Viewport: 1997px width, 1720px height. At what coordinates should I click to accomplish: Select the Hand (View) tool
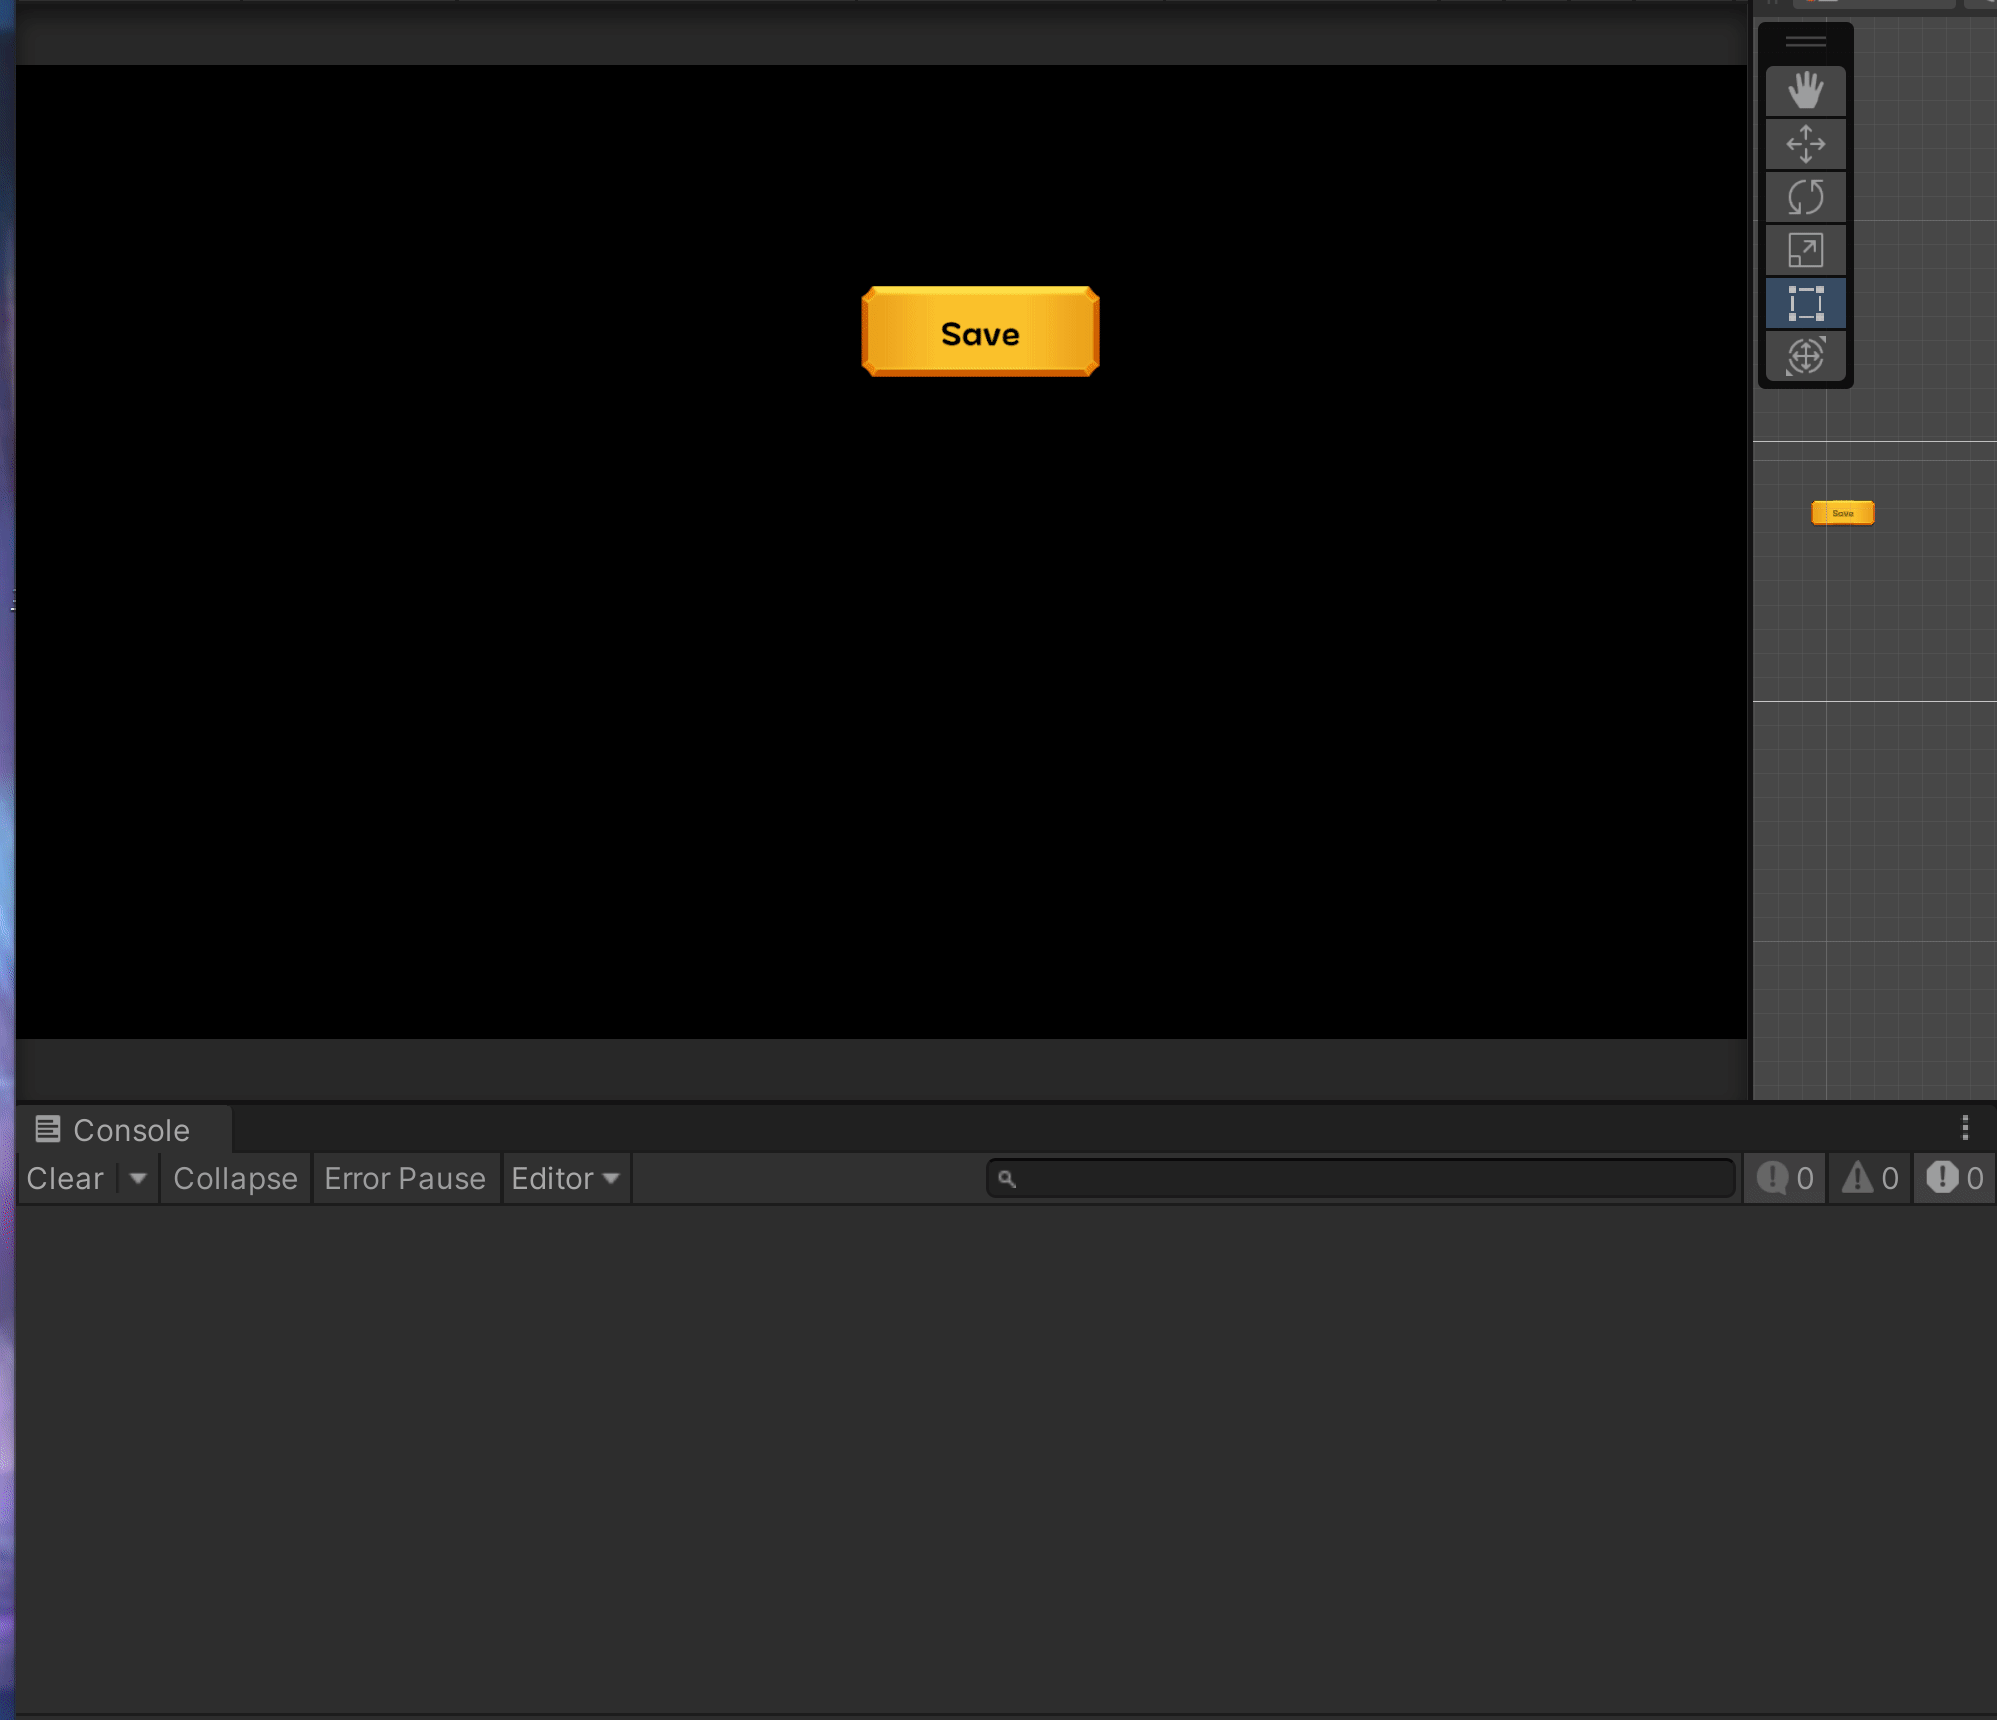pyautogui.click(x=1805, y=91)
